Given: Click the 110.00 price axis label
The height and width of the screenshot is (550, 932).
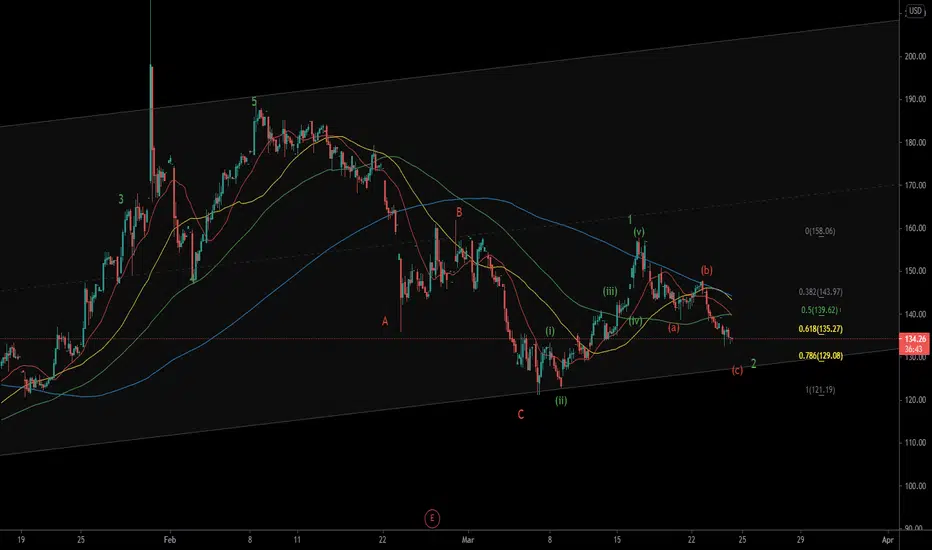Looking at the screenshot, I should 915,443.
